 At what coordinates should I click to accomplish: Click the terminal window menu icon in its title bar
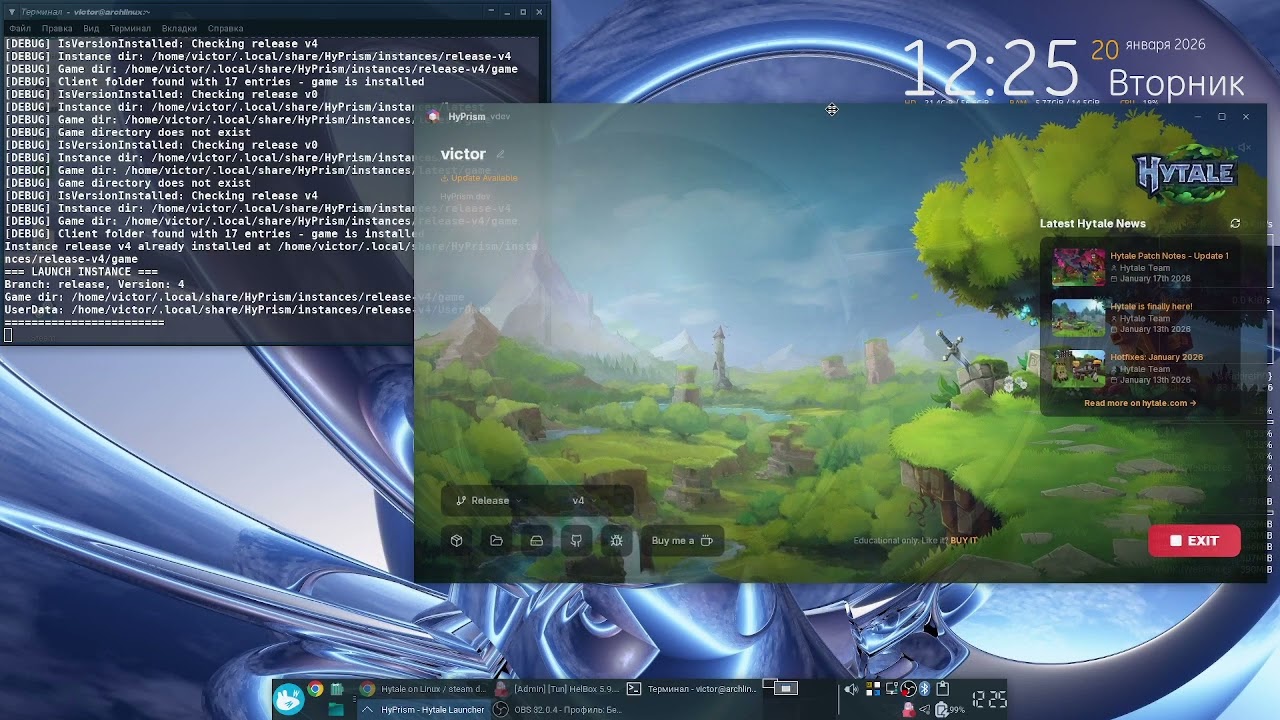12,12
